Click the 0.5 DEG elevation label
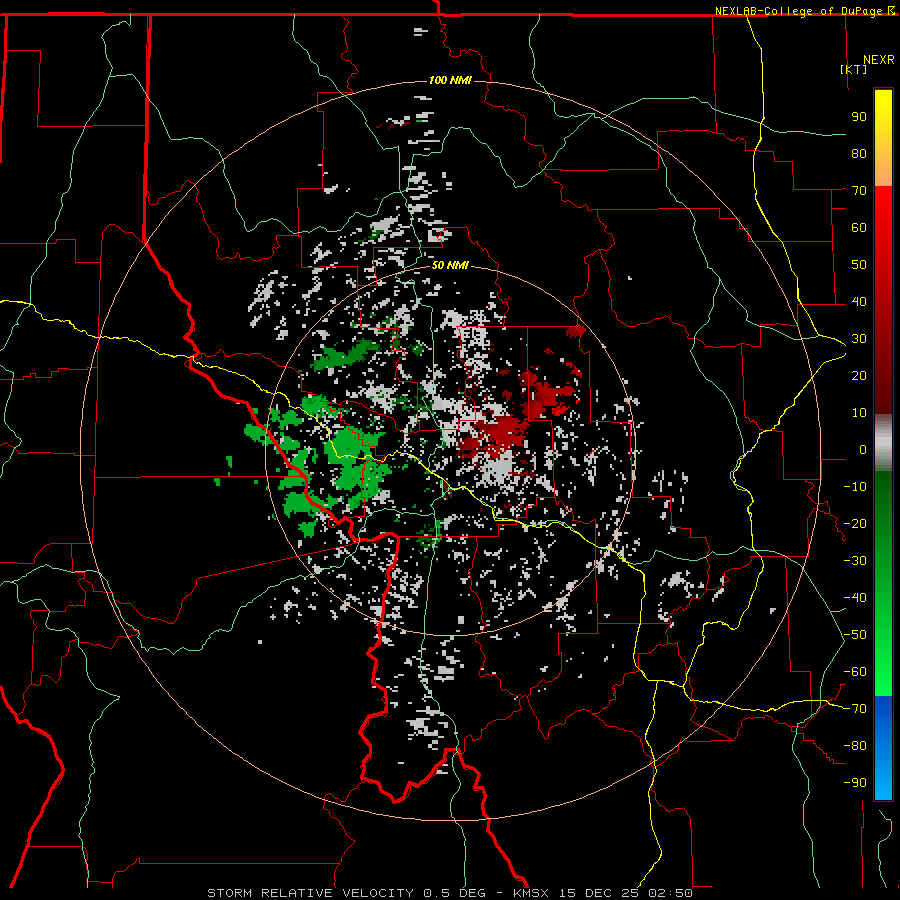The image size is (900, 900). 454,893
